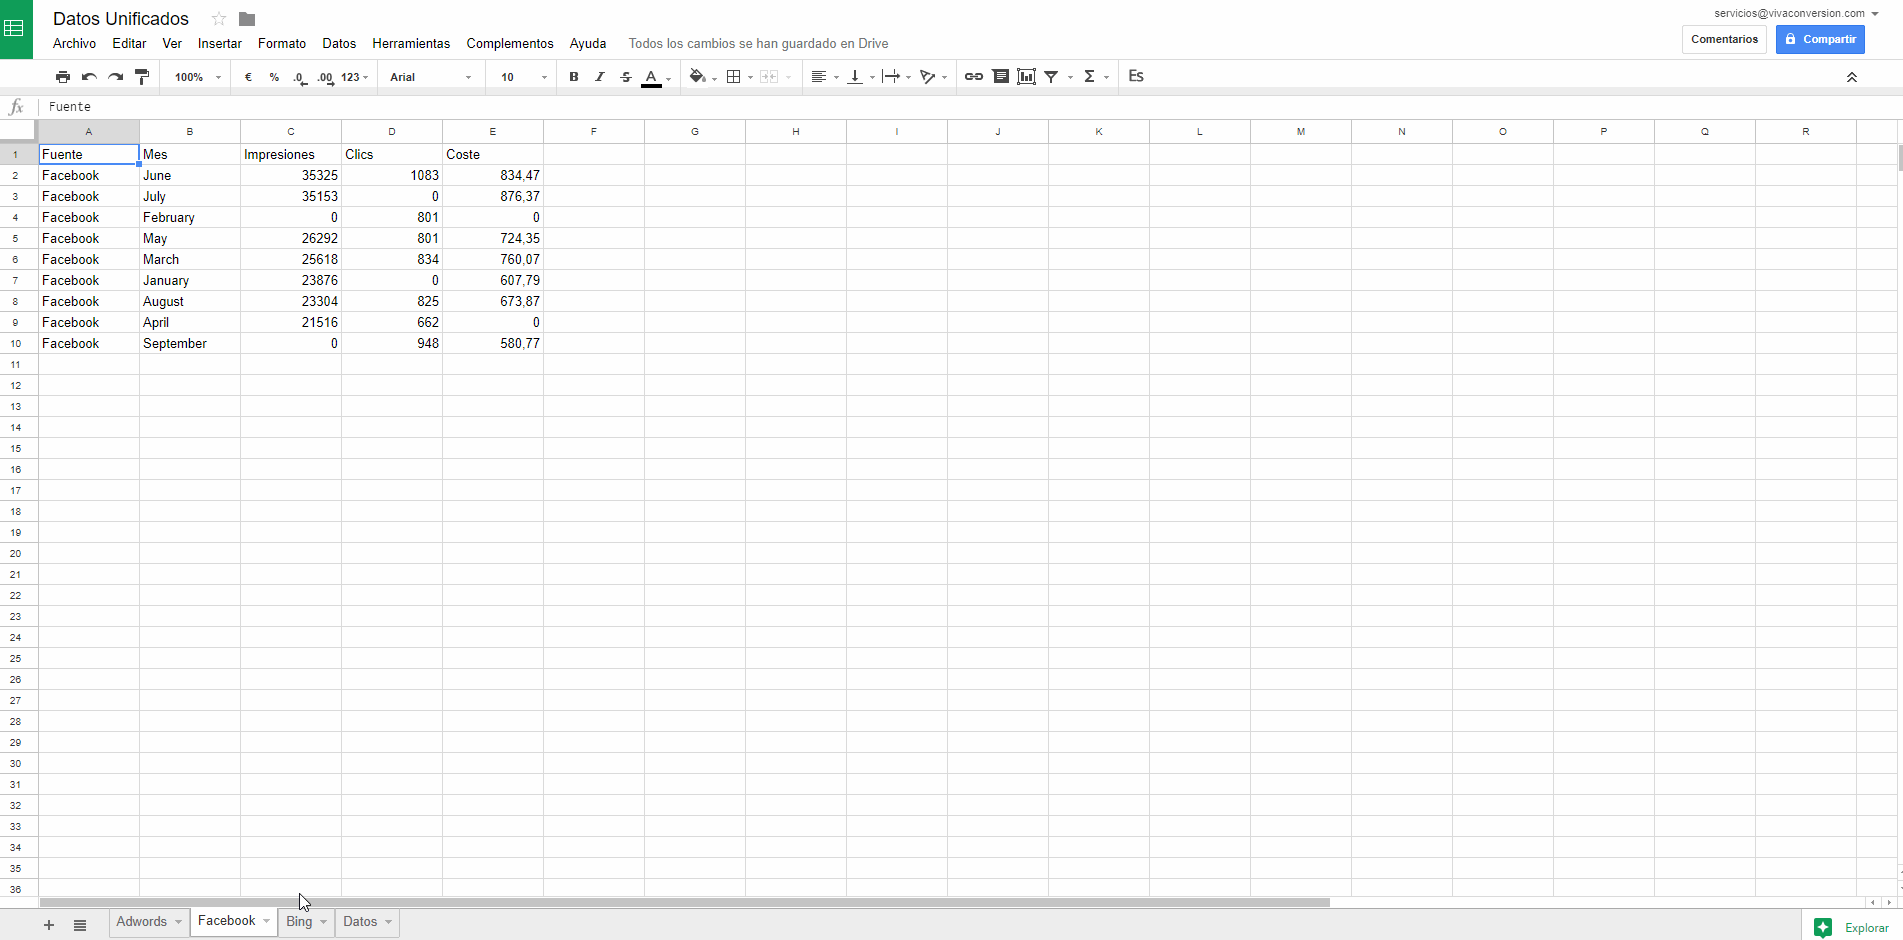Open the Explorar panel

point(1852,927)
